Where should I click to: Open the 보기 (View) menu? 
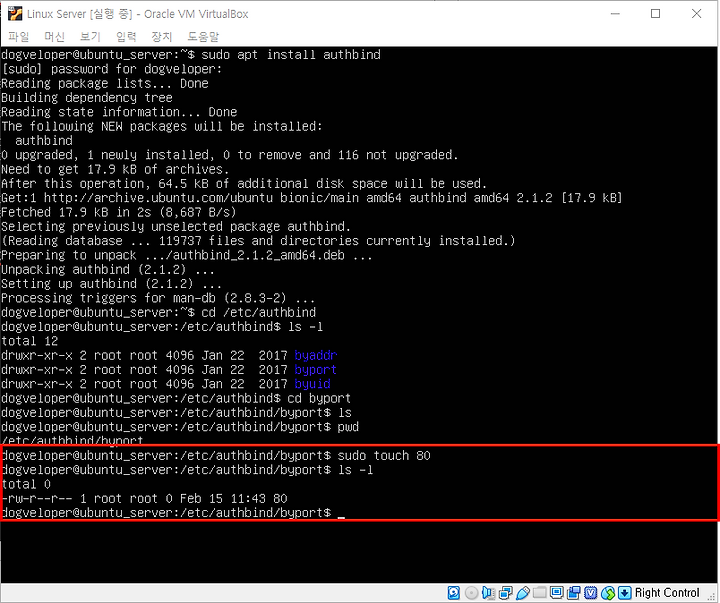tap(90, 36)
